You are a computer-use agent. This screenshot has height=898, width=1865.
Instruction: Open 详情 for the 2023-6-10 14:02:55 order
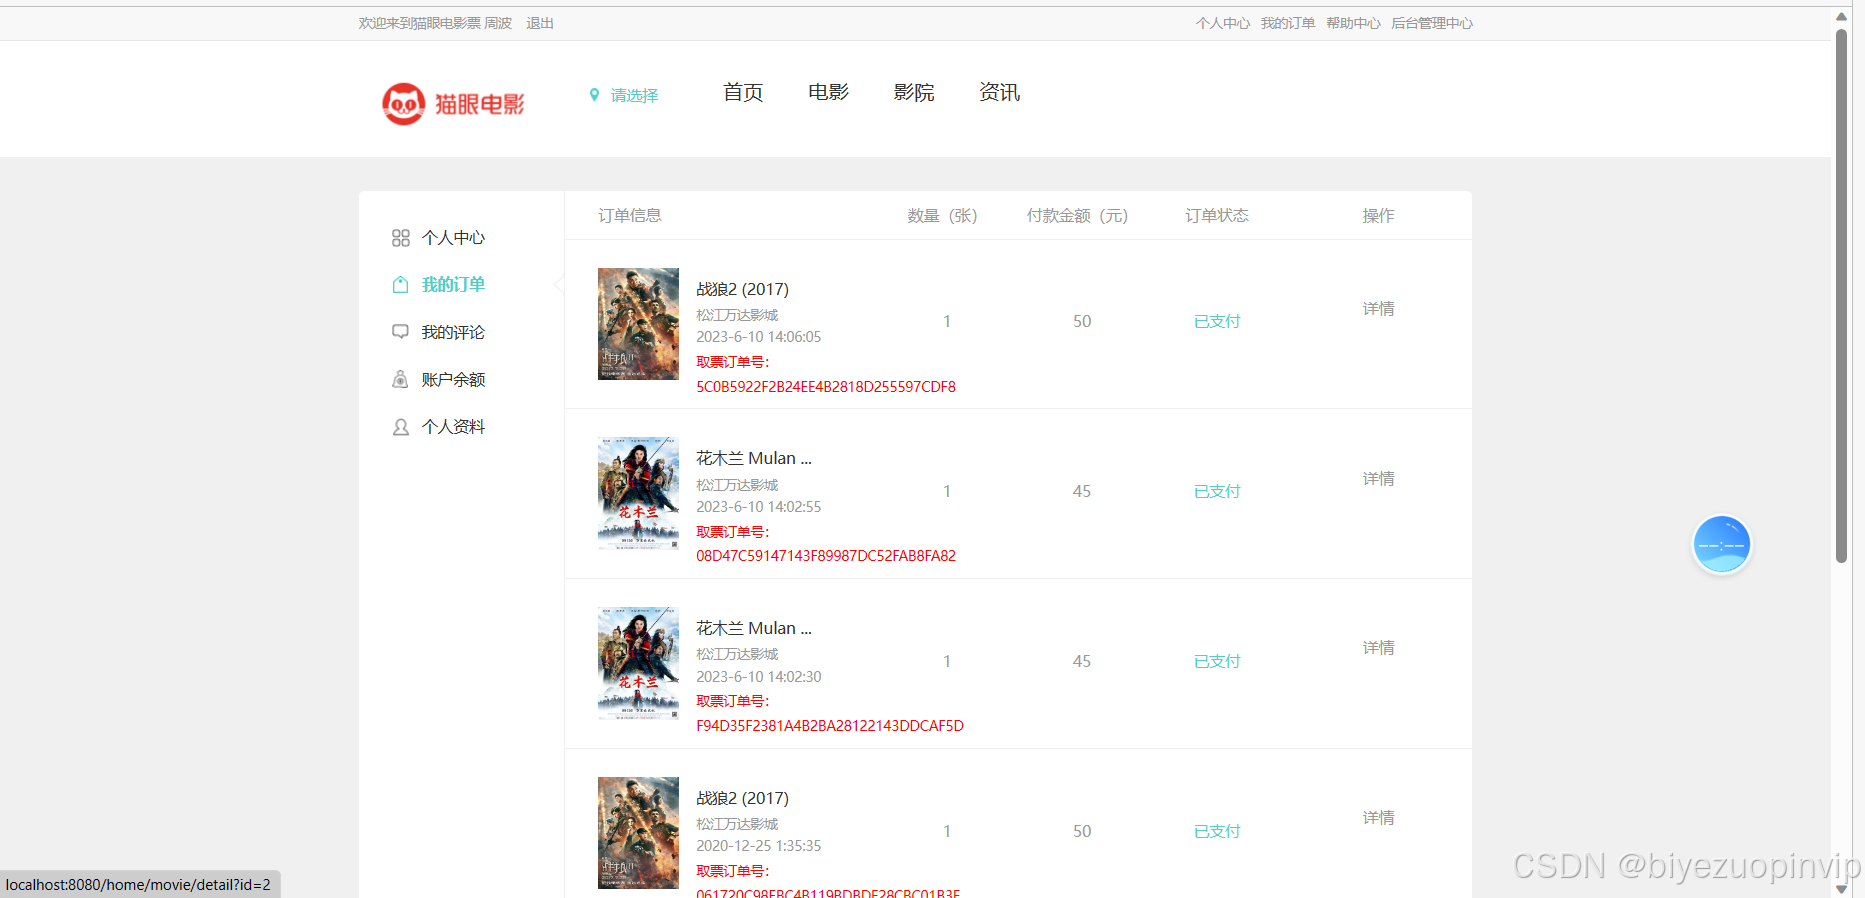coord(1378,479)
